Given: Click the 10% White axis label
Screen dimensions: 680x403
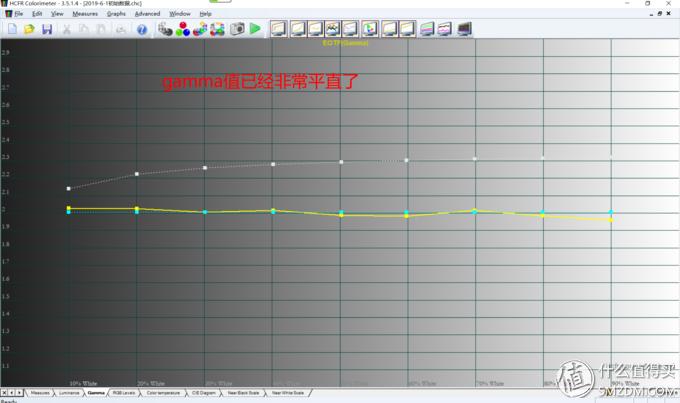Looking at the screenshot, I should coord(83,383).
